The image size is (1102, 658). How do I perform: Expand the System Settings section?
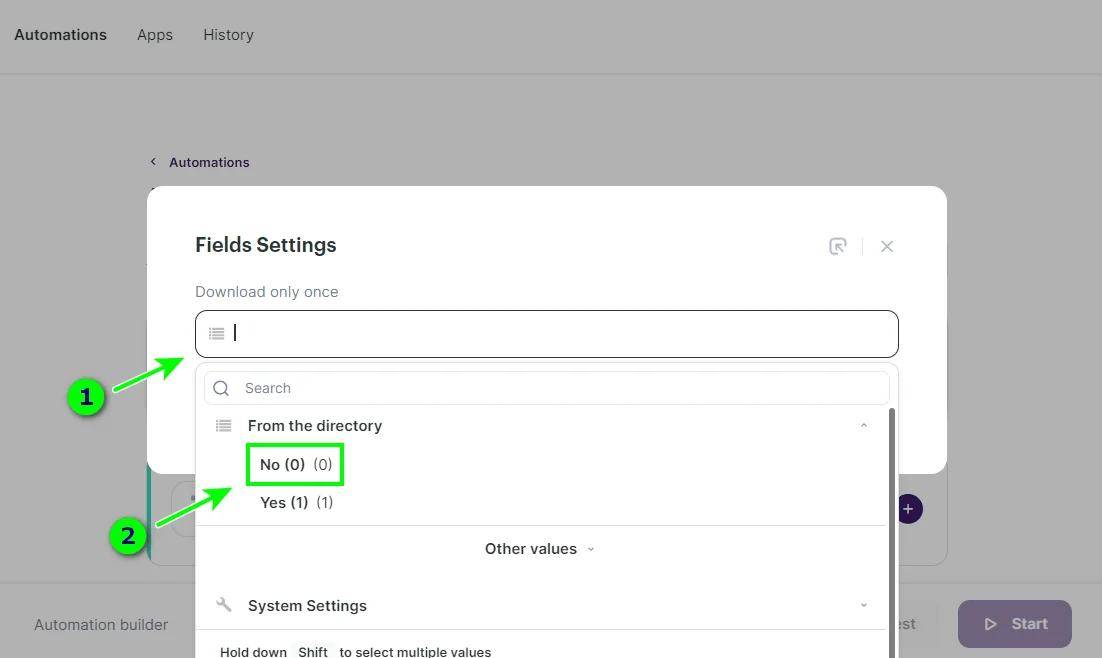pyautogui.click(x=864, y=605)
